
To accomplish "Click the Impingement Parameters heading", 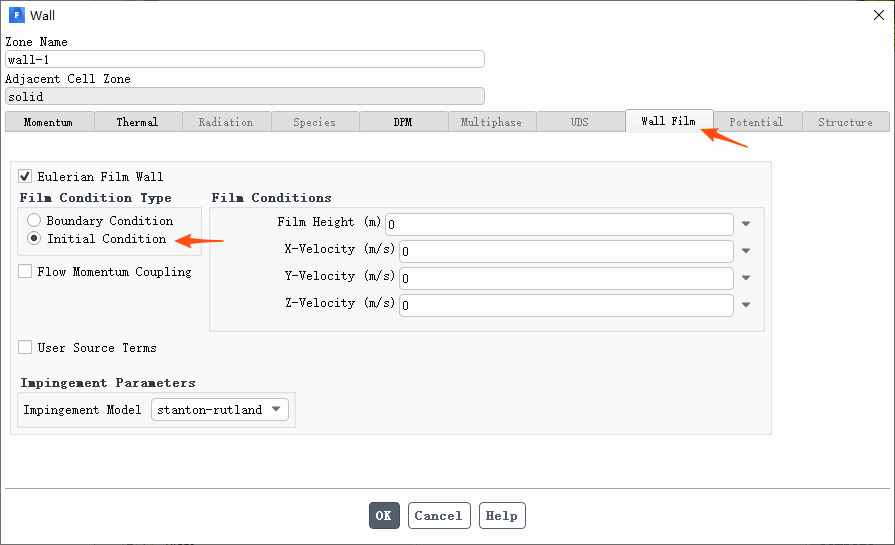I will click(x=108, y=382).
